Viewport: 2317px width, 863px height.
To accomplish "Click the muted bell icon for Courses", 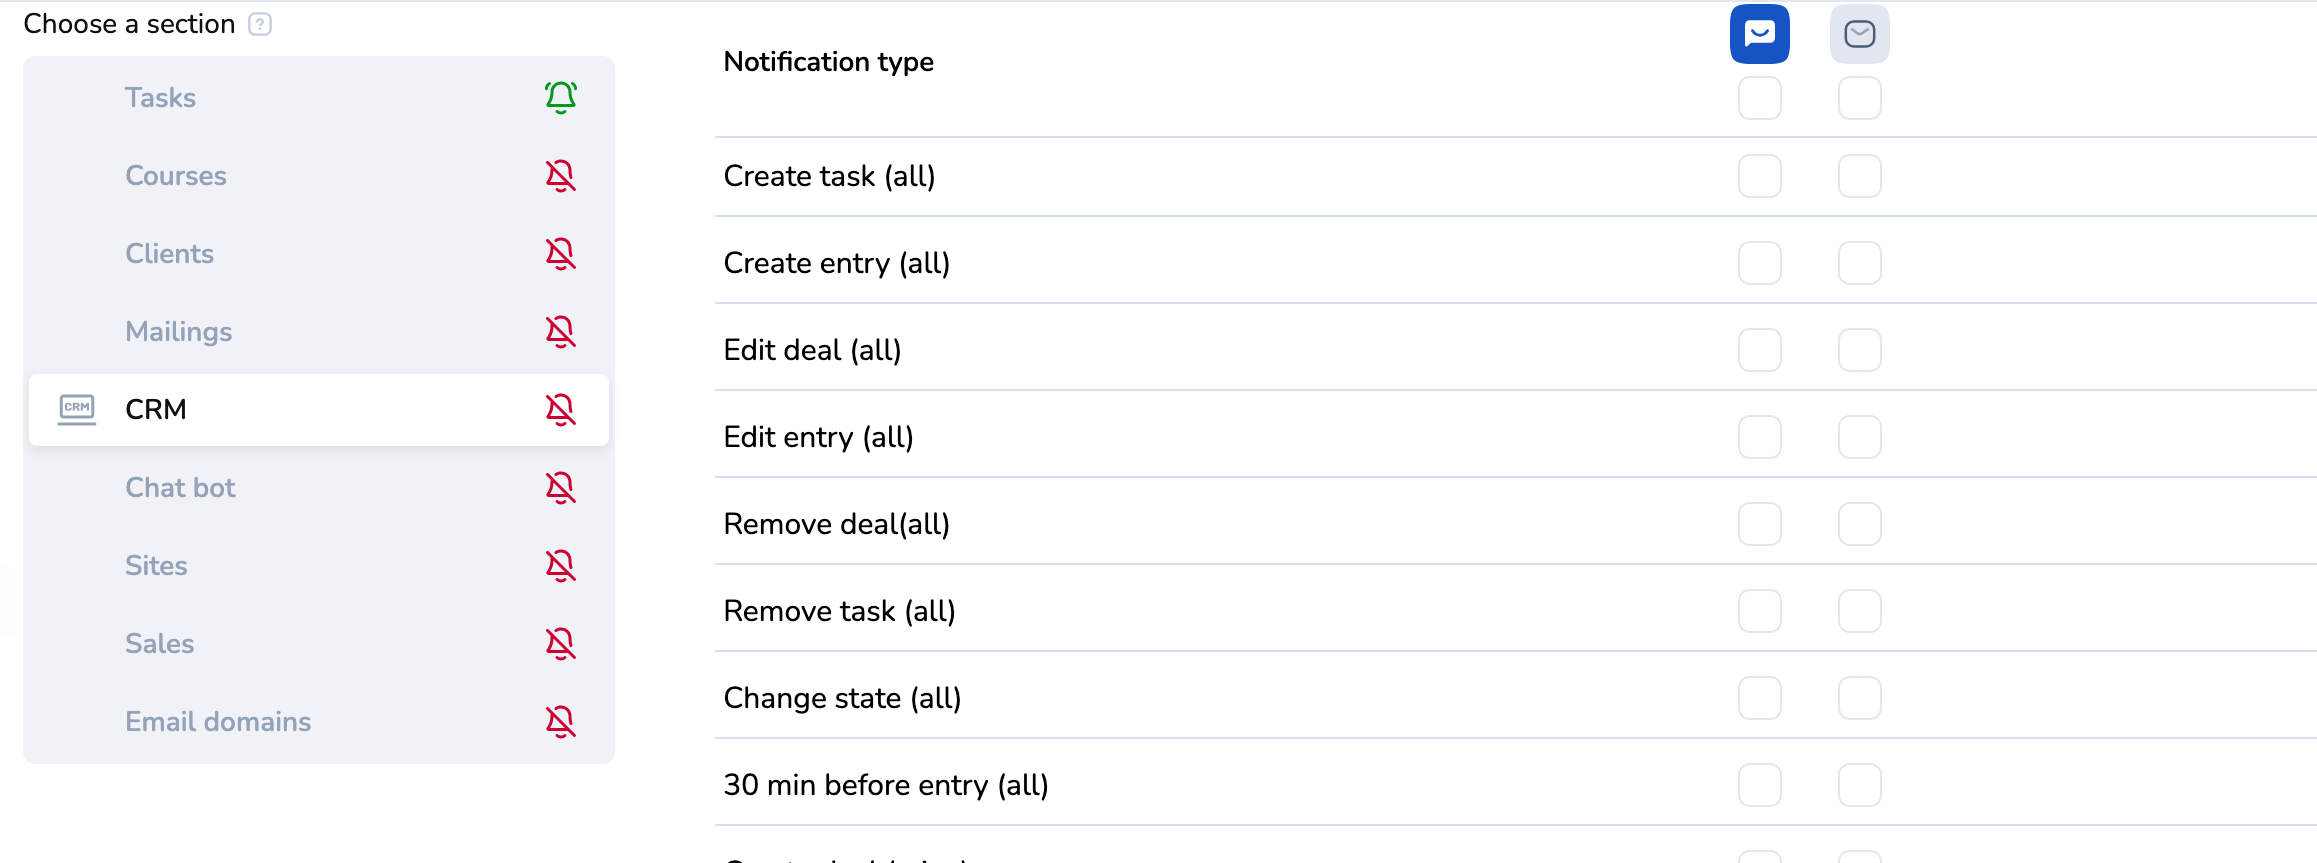I will 561,176.
